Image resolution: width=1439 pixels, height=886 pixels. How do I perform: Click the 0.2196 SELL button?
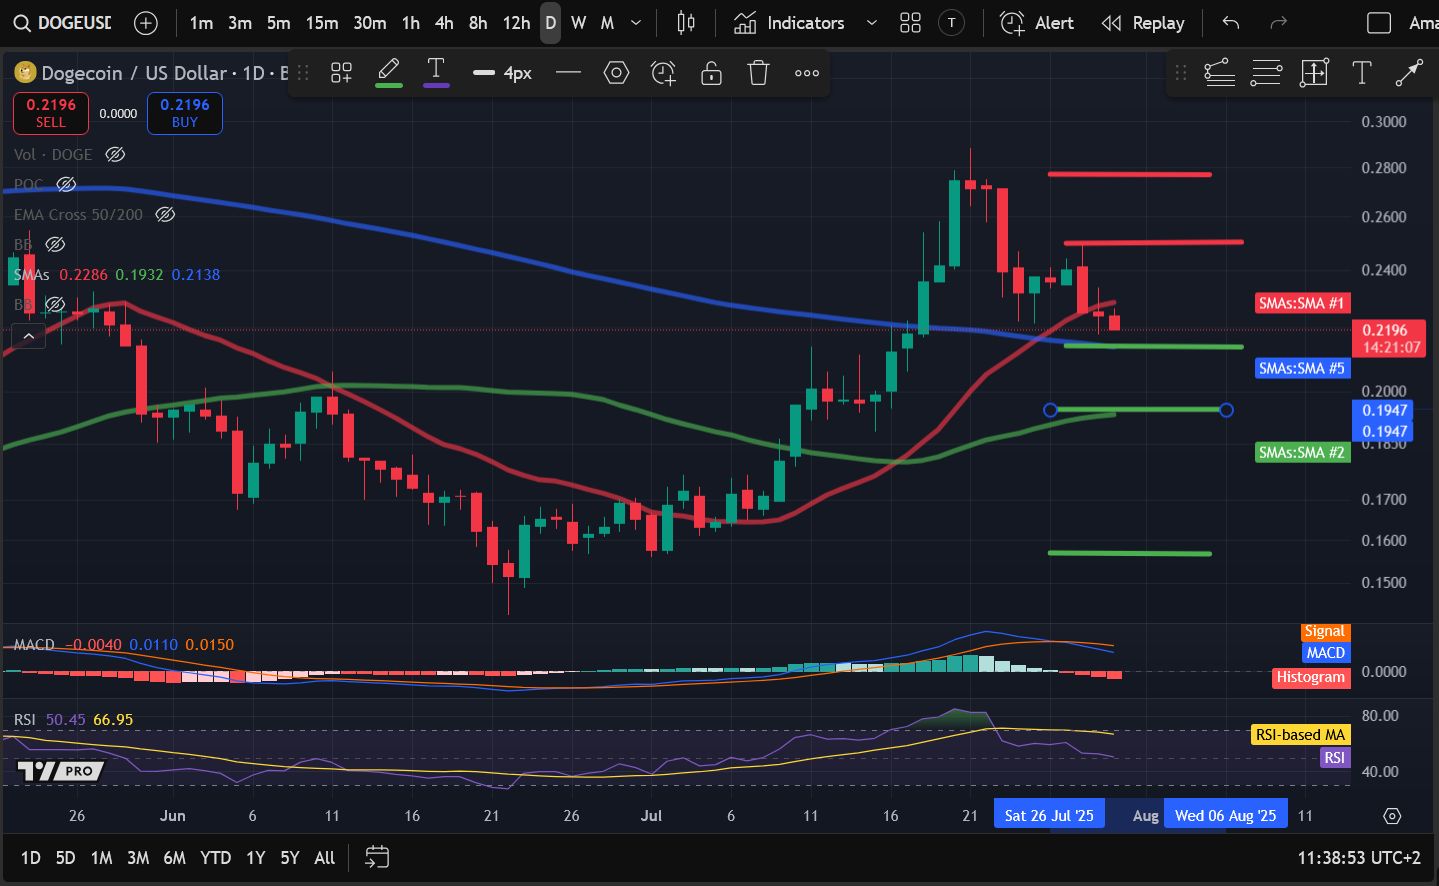51,113
